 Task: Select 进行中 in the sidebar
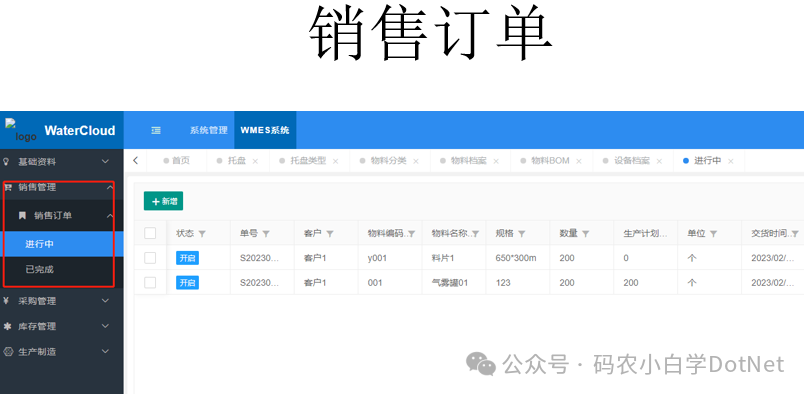coord(62,244)
